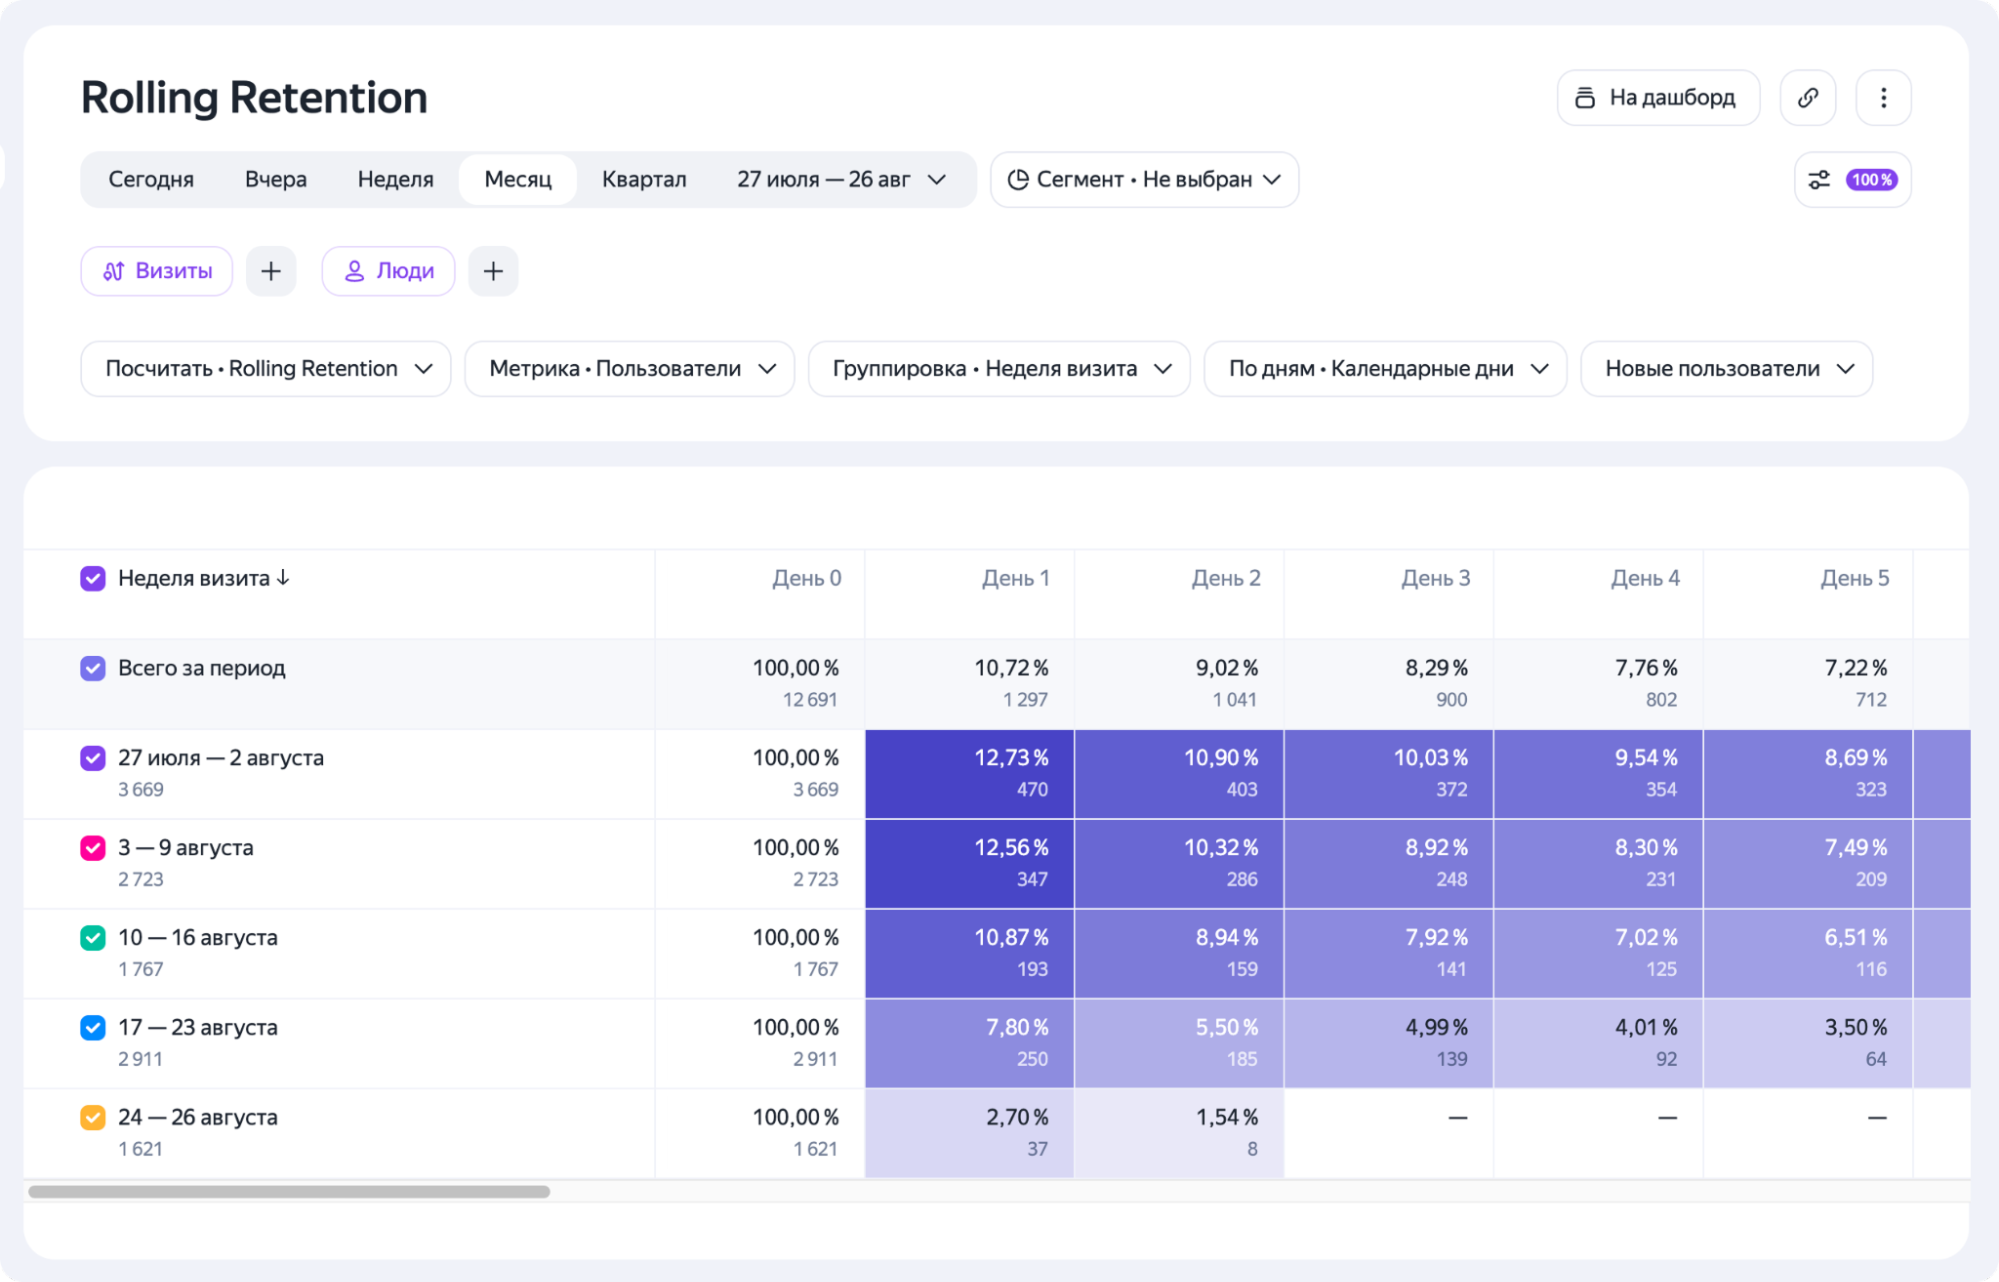Click the Люди person filter button
This screenshot has width=1999, height=1282.
point(388,271)
